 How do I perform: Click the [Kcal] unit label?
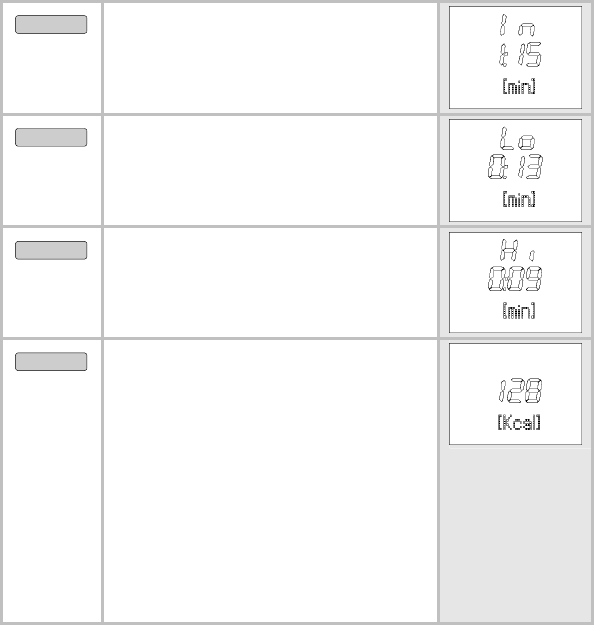tap(519, 422)
